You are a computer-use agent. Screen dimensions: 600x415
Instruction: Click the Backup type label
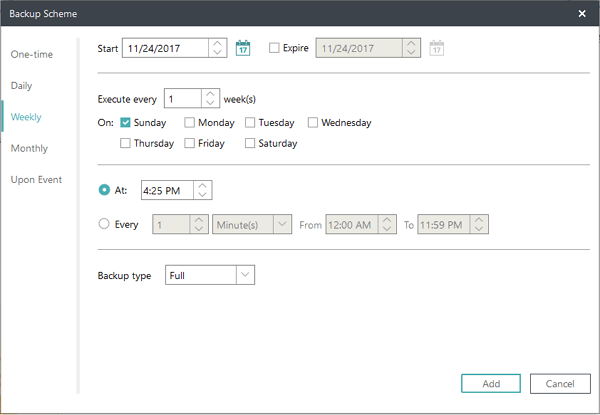coord(124,276)
